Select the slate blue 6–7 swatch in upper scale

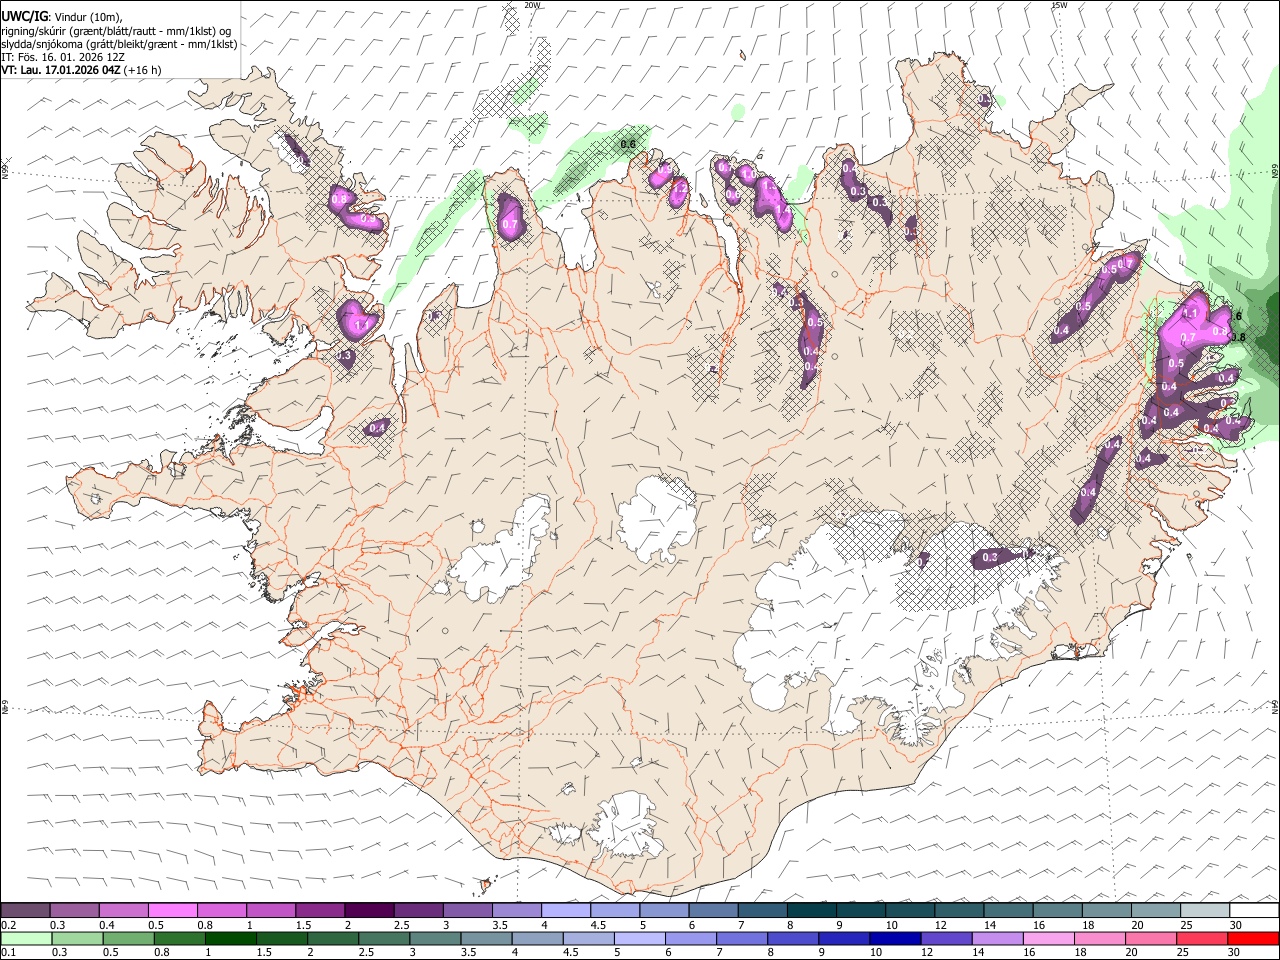tap(712, 911)
